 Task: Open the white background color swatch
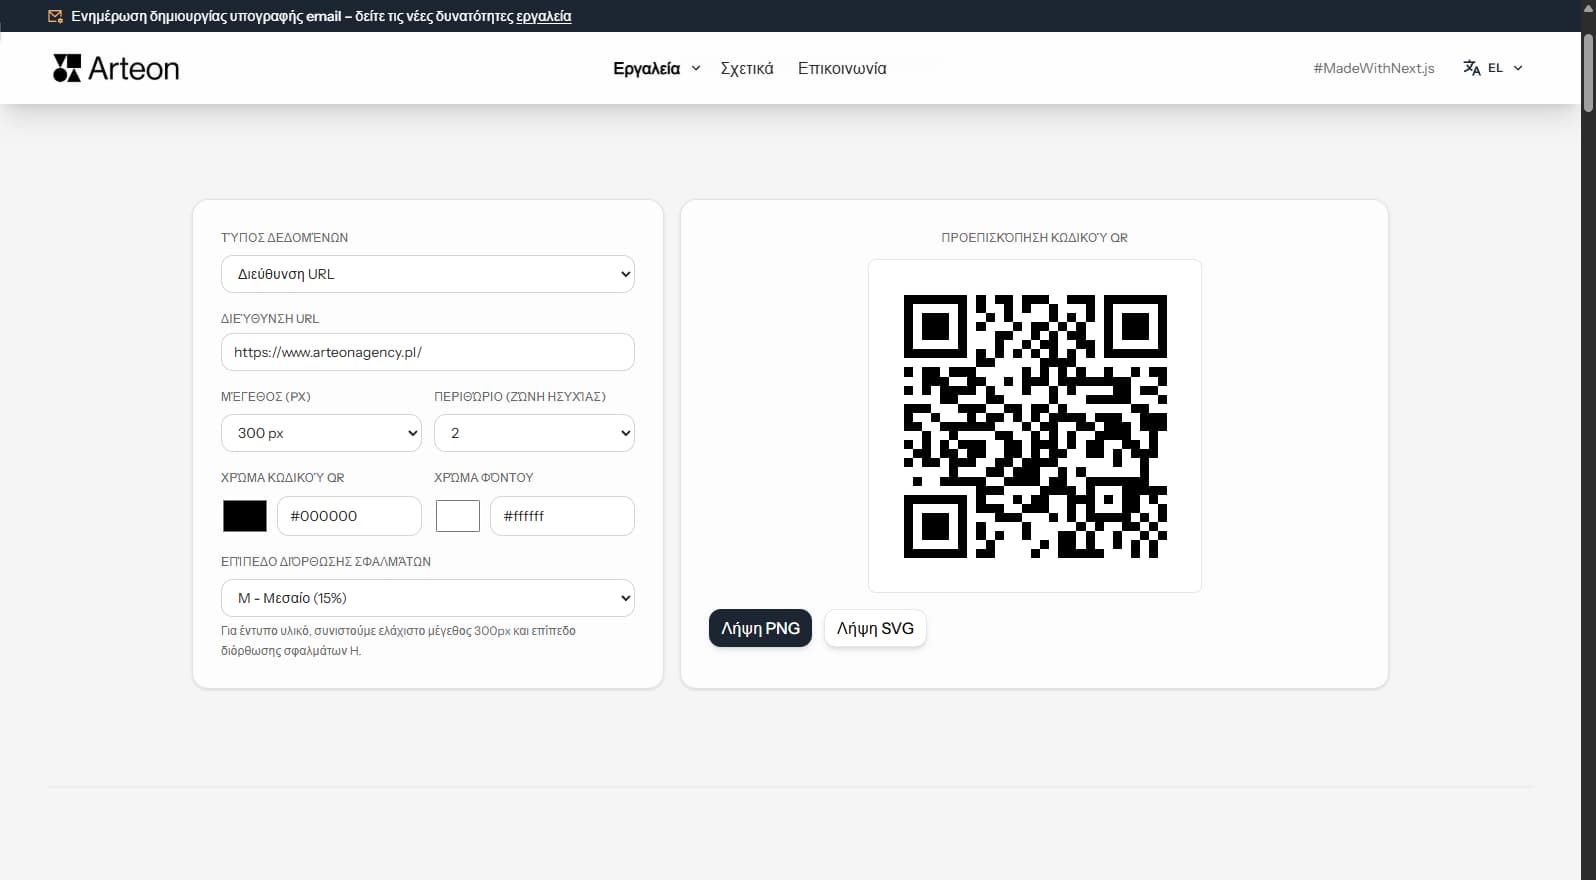[458, 516]
